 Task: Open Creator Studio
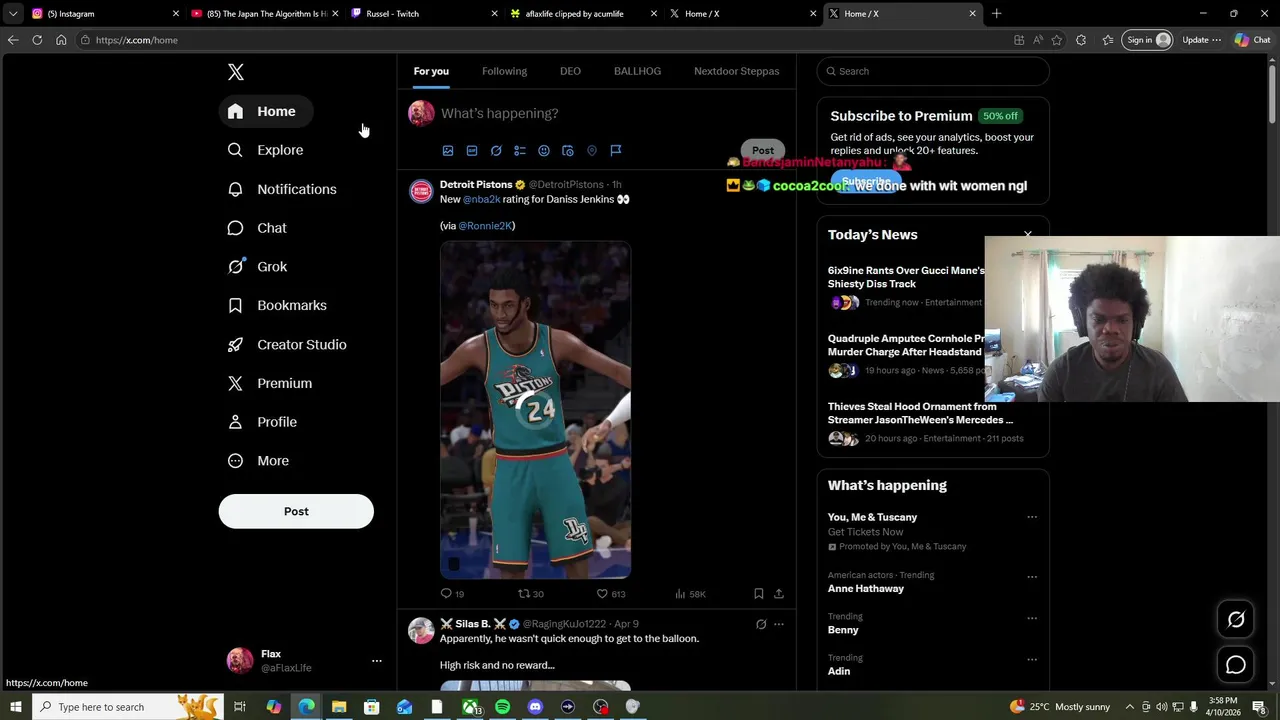(x=287, y=344)
